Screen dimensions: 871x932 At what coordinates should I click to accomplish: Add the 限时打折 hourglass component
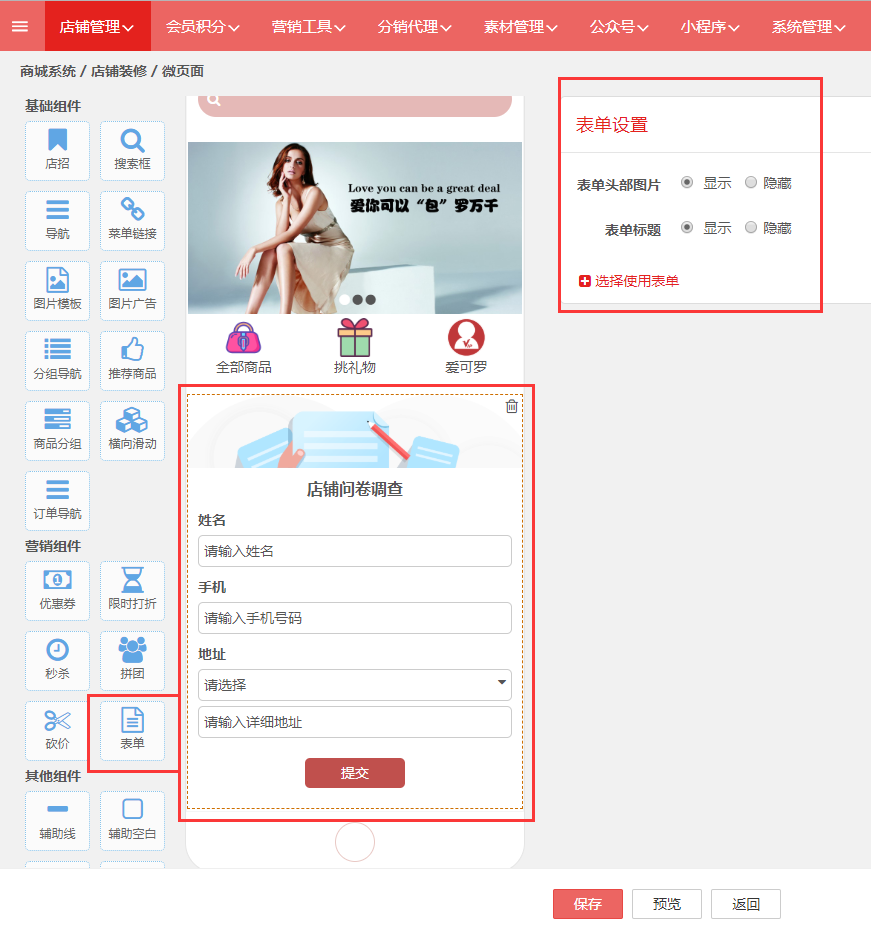(132, 591)
